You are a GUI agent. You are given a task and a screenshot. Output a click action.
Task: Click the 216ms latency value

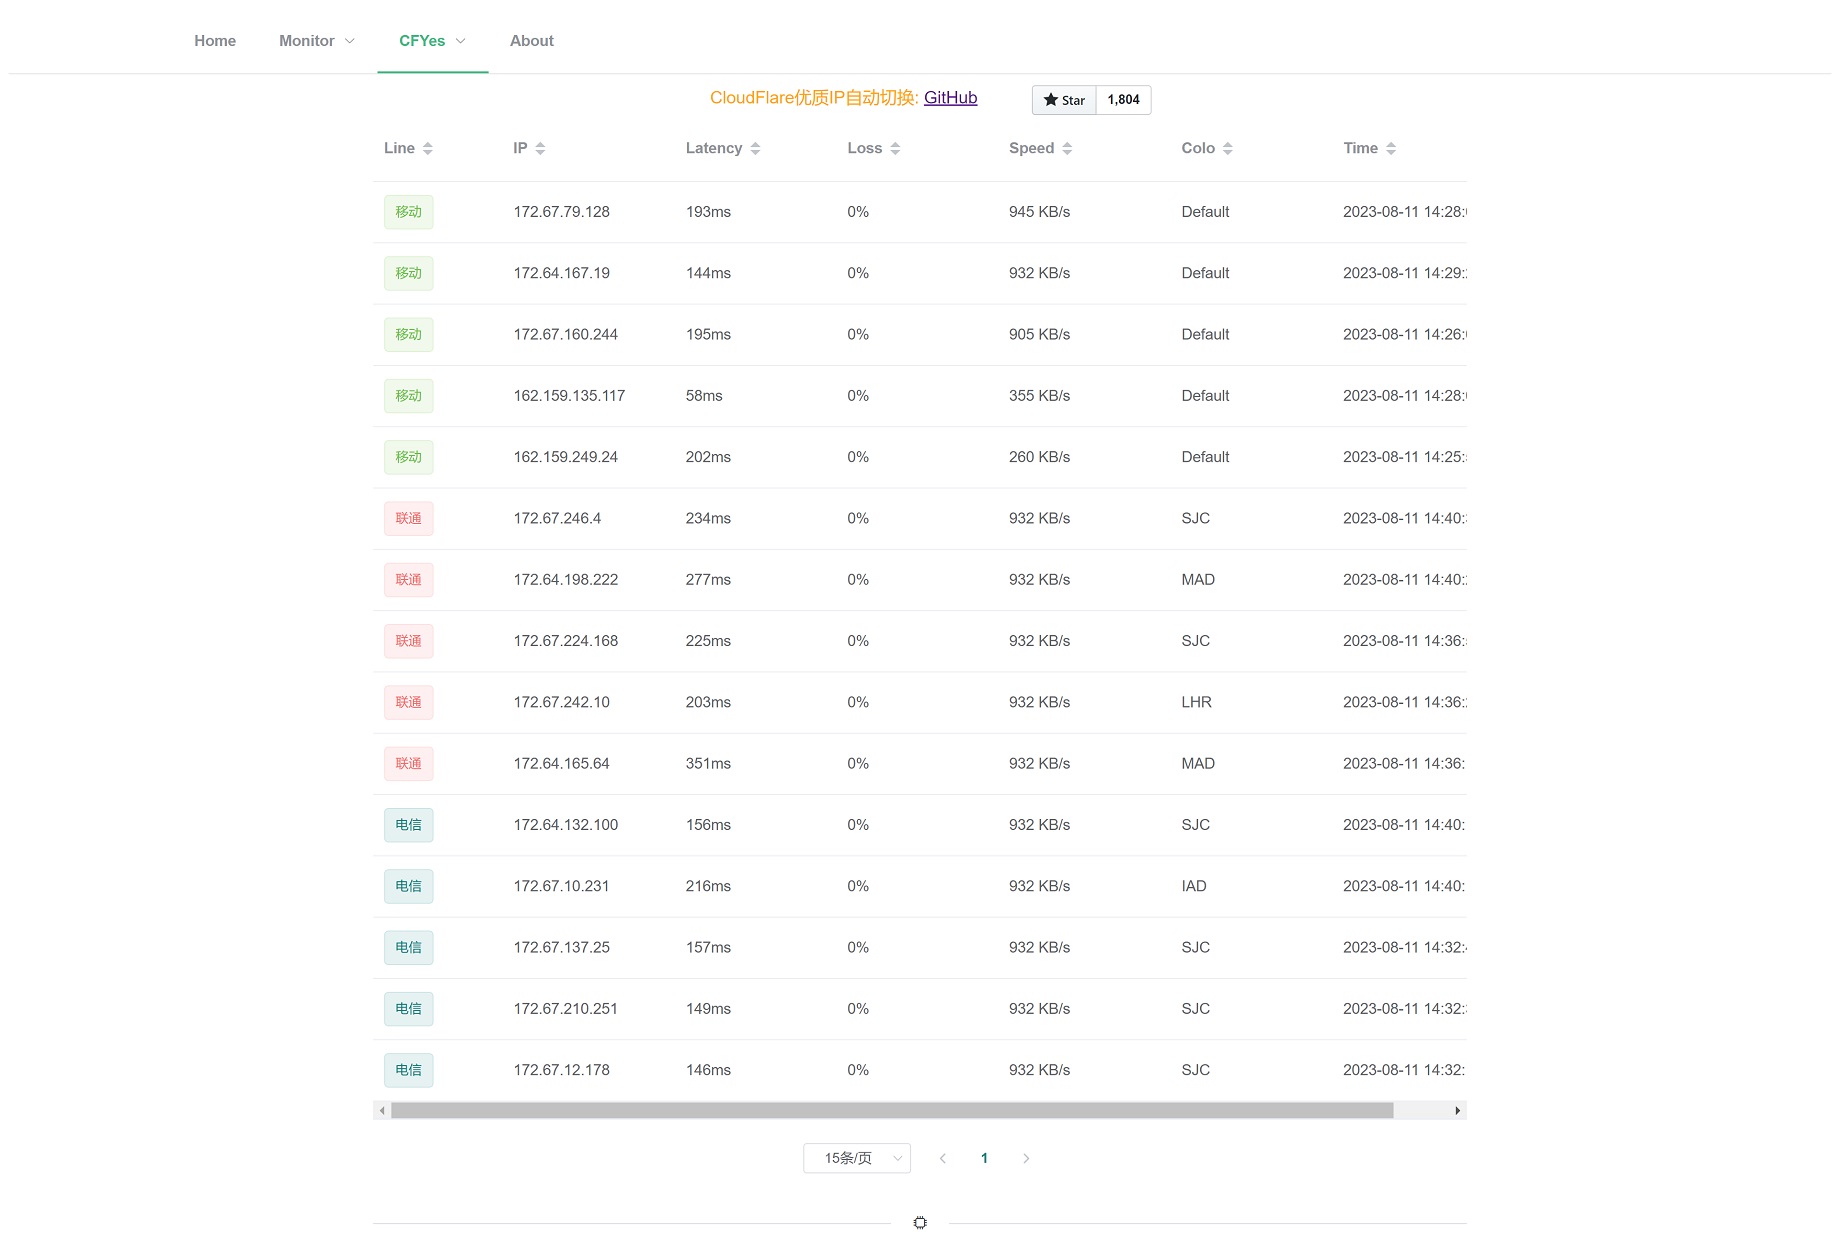(x=708, y=886)
